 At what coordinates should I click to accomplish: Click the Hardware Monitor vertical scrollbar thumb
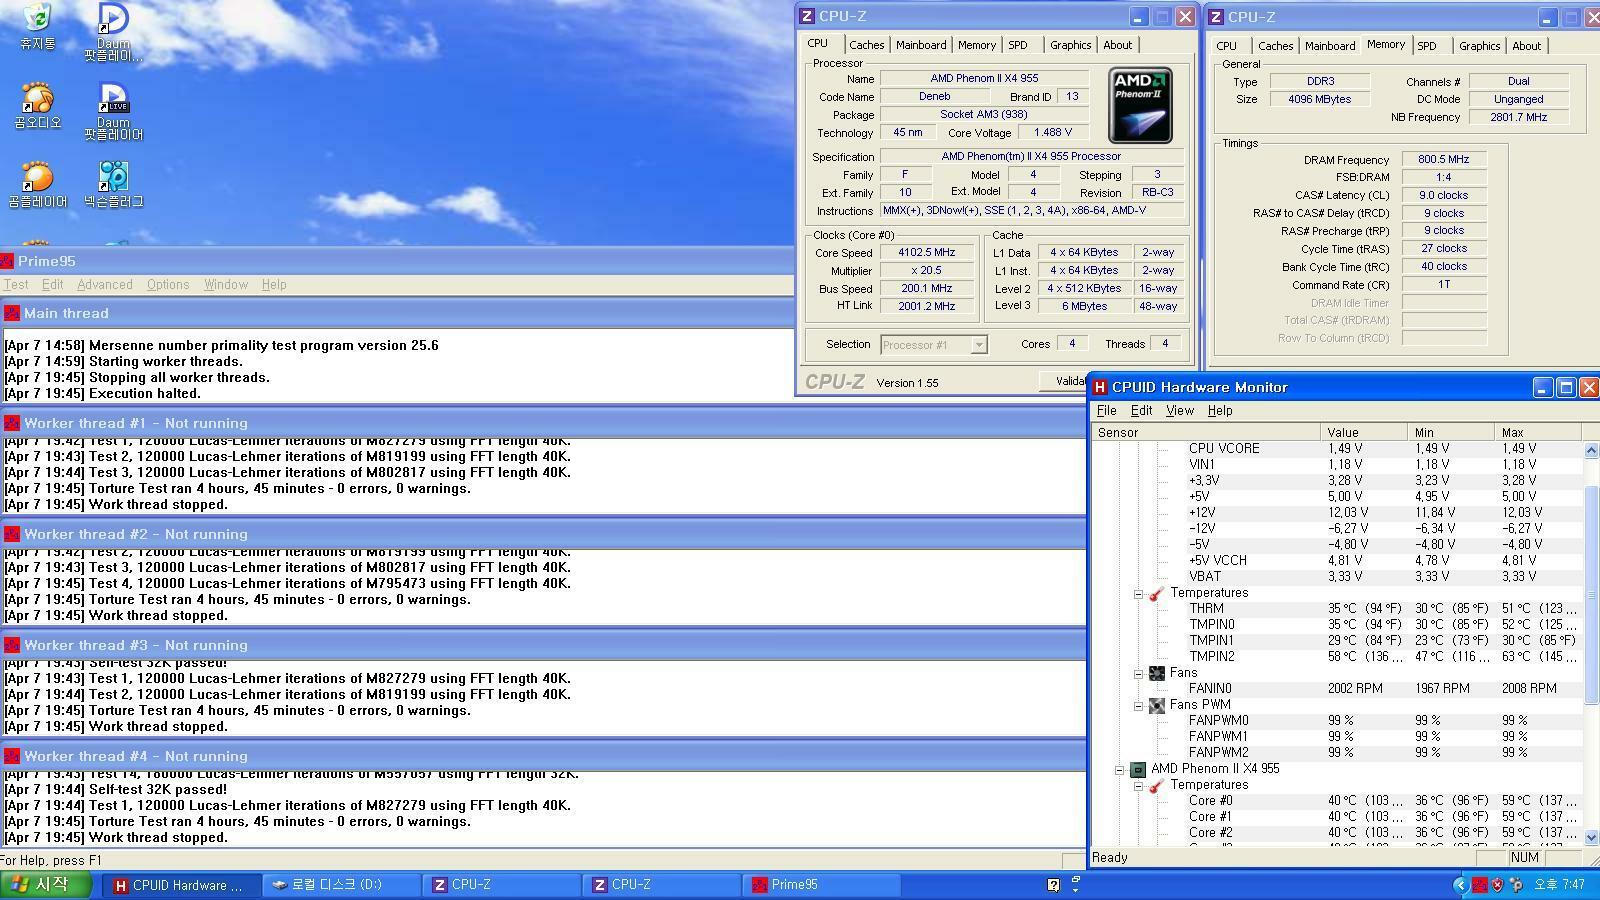click(x=1591, y=594)
